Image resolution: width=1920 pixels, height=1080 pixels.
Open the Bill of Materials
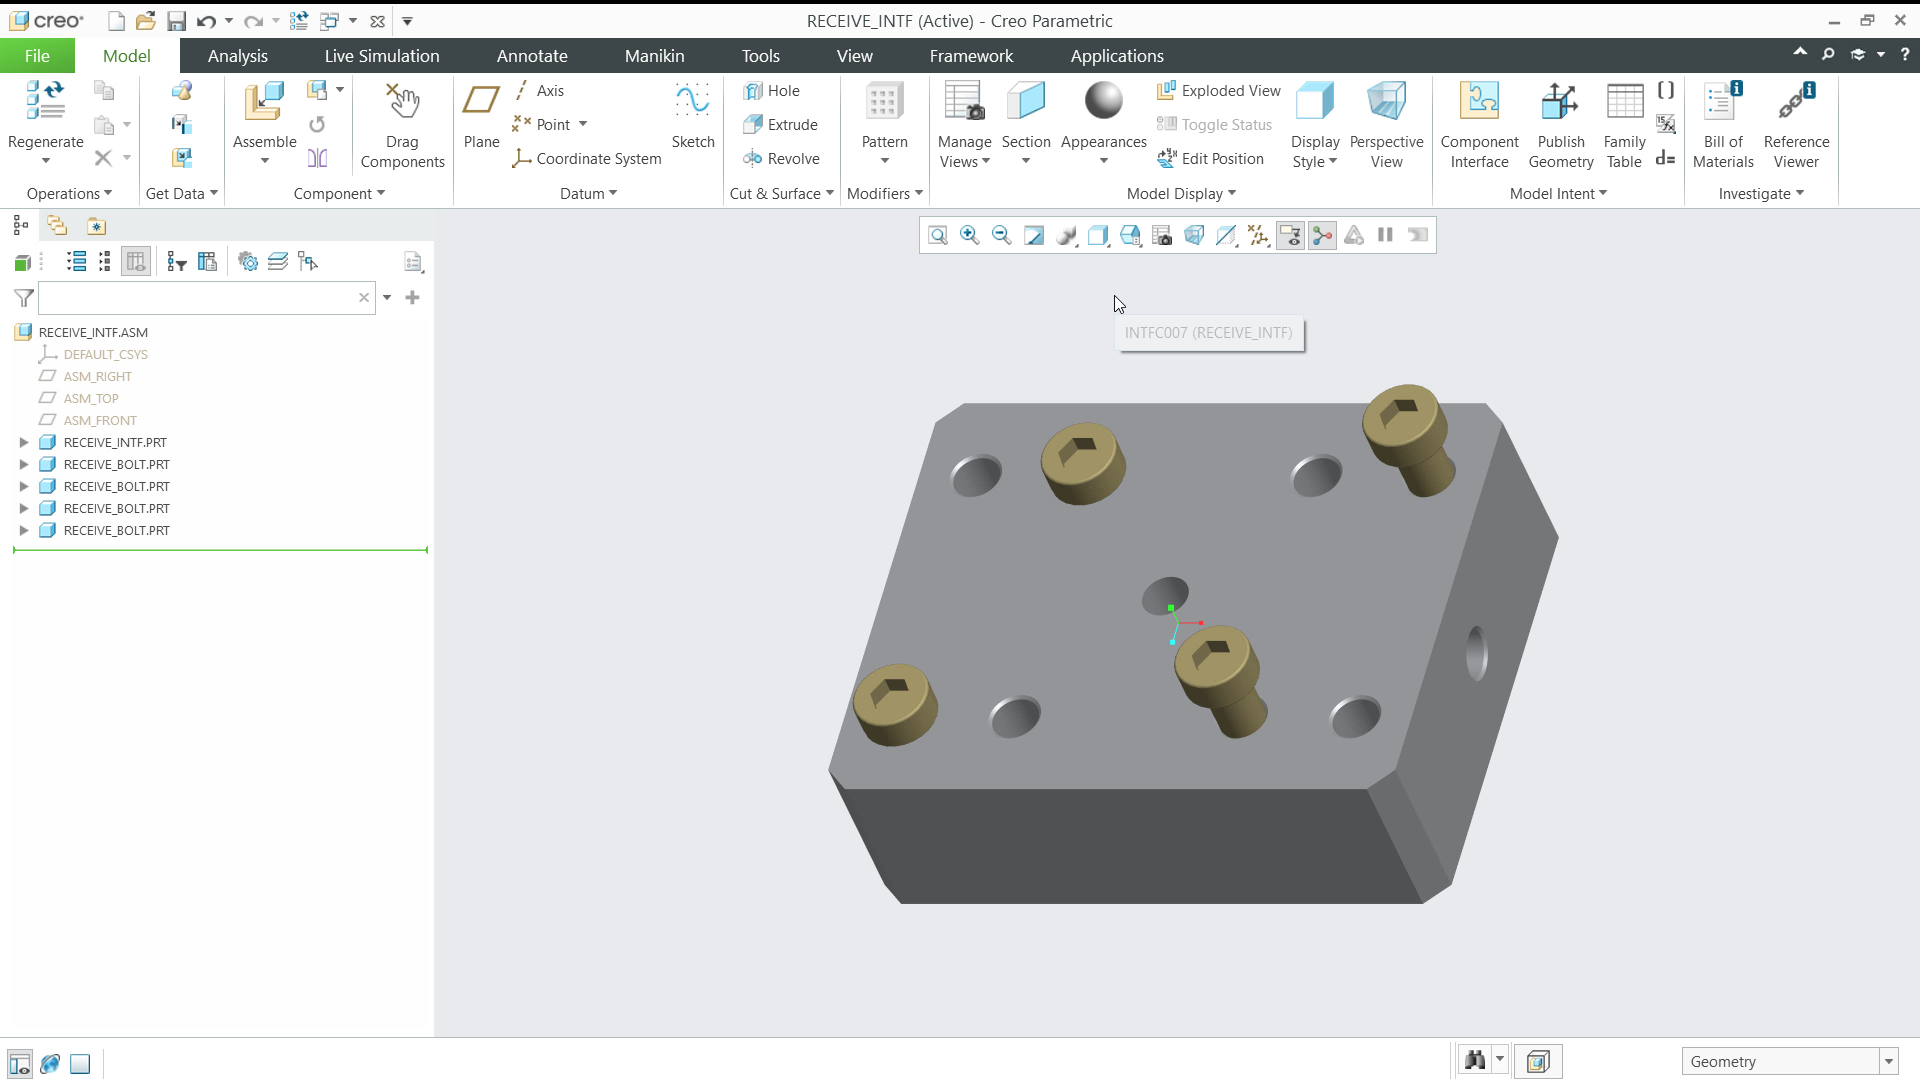pos(1723,125)
